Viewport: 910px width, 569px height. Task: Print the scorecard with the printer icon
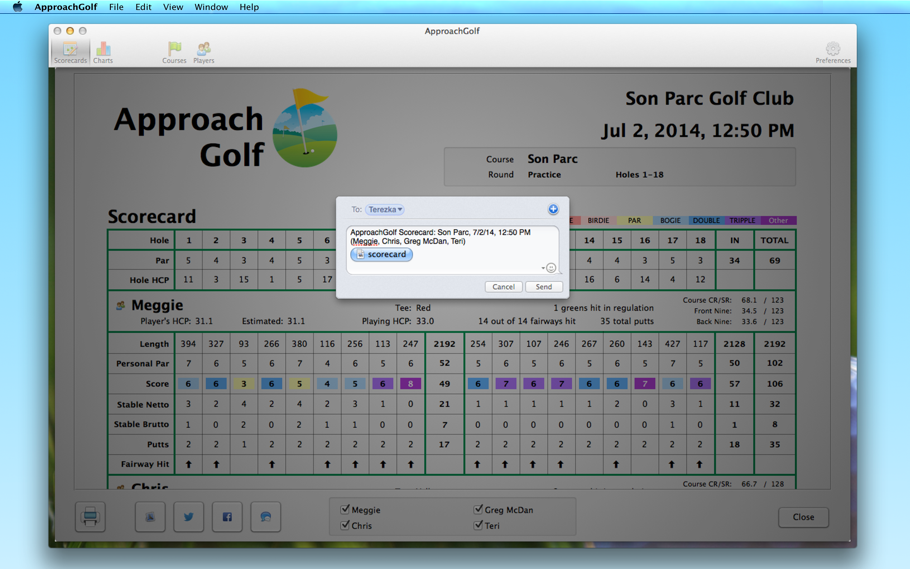point(90,517)
